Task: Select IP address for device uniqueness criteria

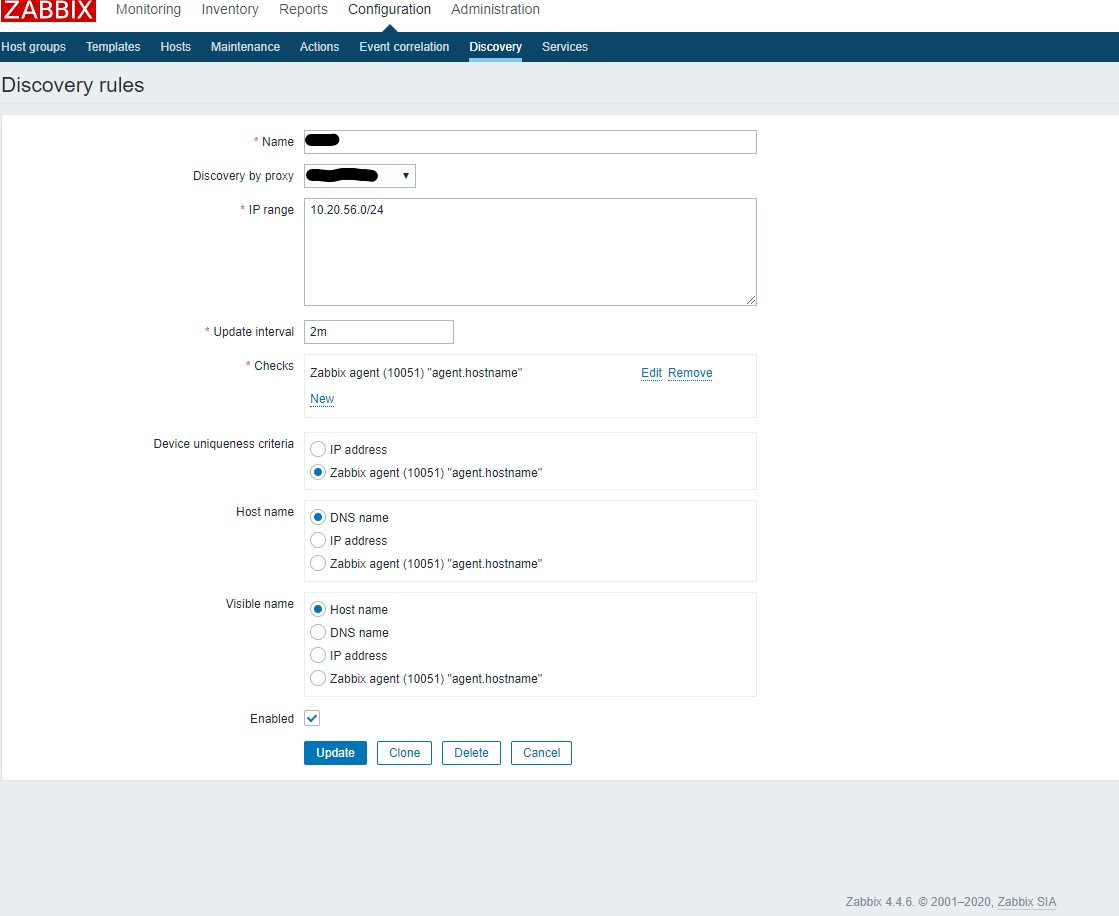Action: coord(318,449)
